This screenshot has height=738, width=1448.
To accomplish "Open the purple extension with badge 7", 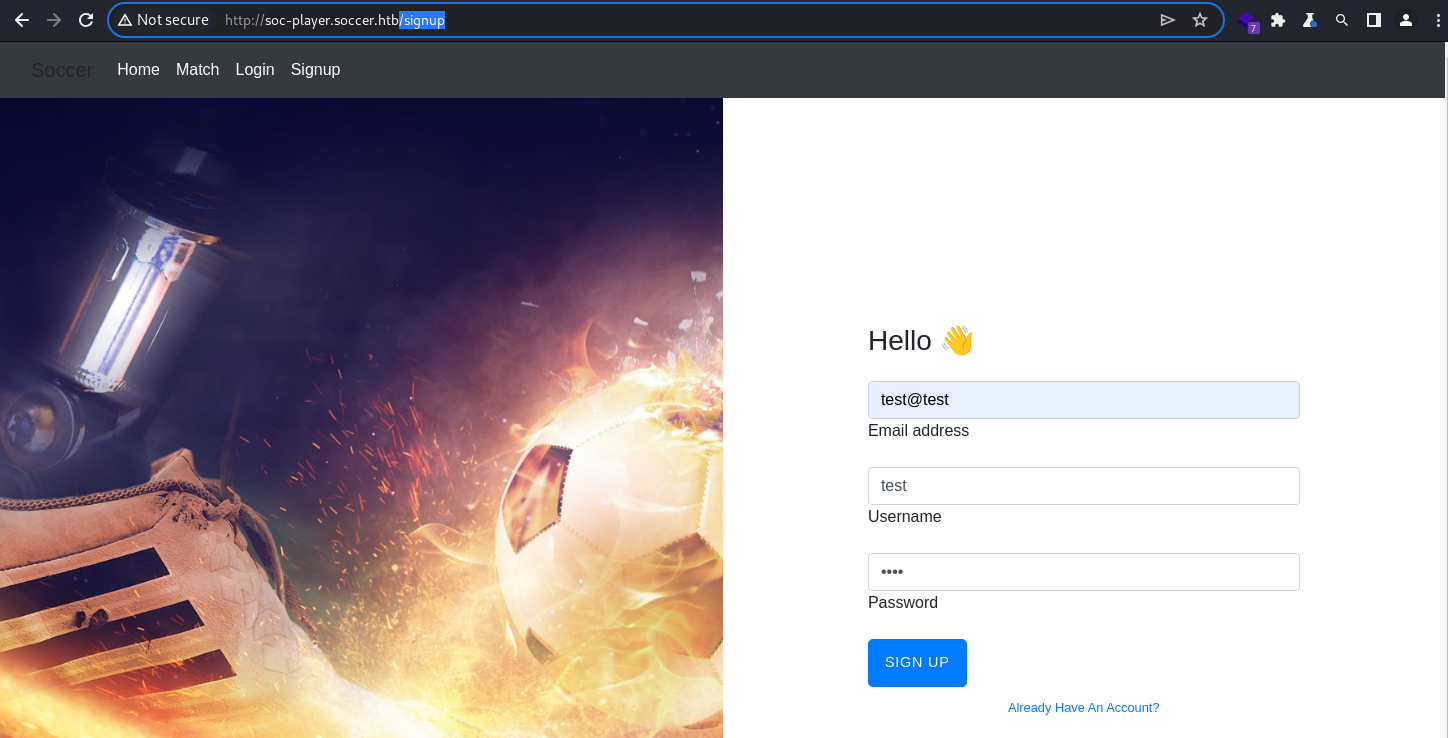I will click(x=1248, y=21).
